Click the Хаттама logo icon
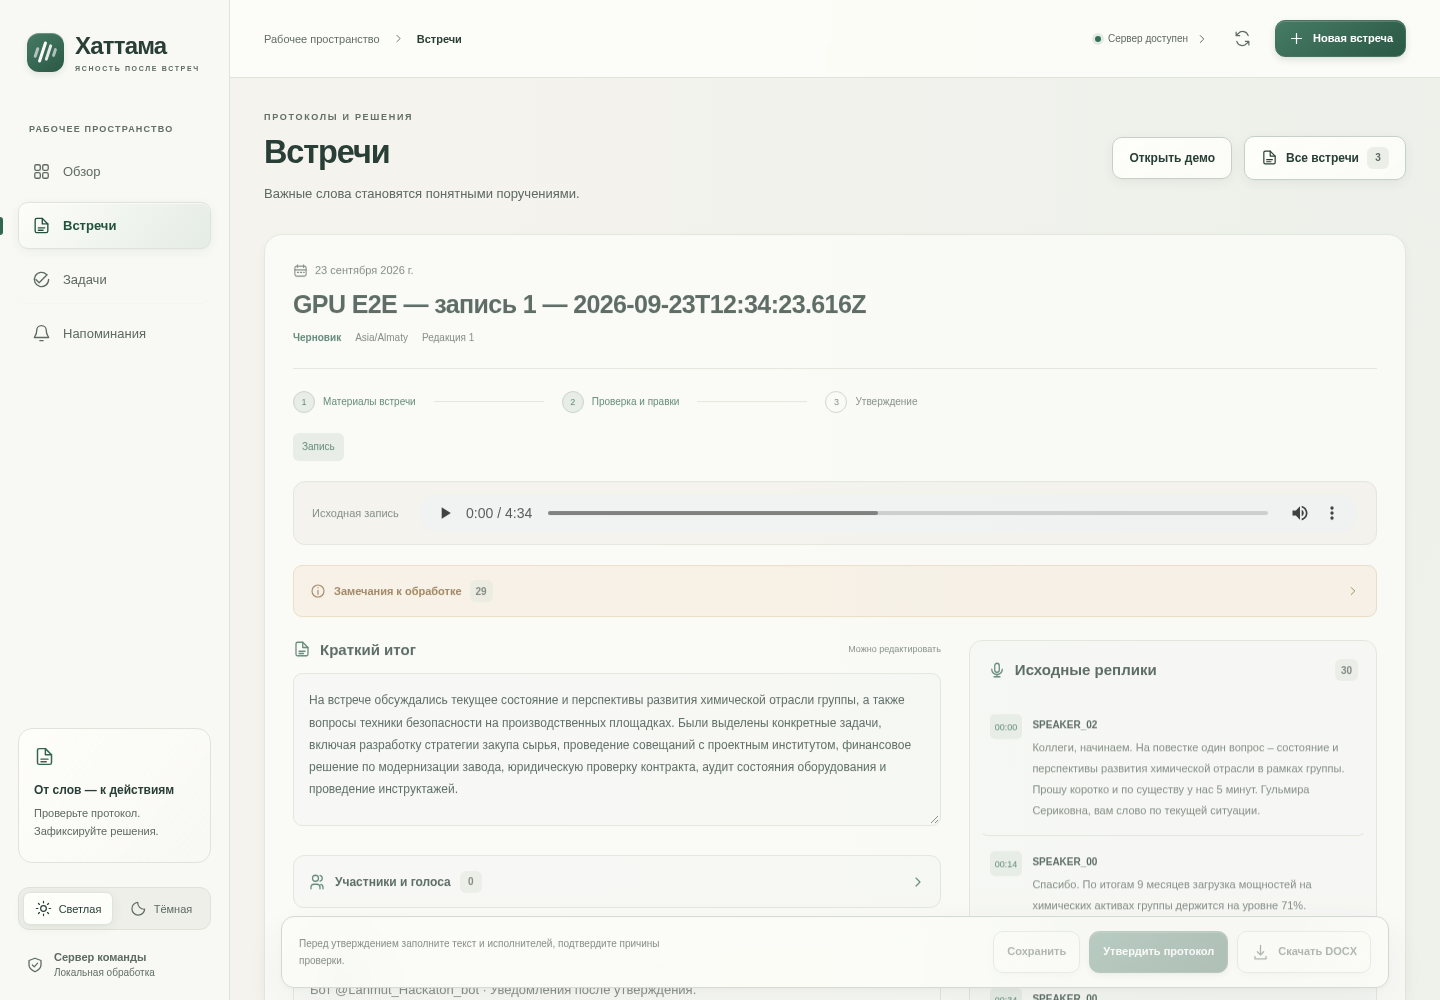Image resolution: width=1440 pixels, height=1000 pixels. [x=45, y=53]
